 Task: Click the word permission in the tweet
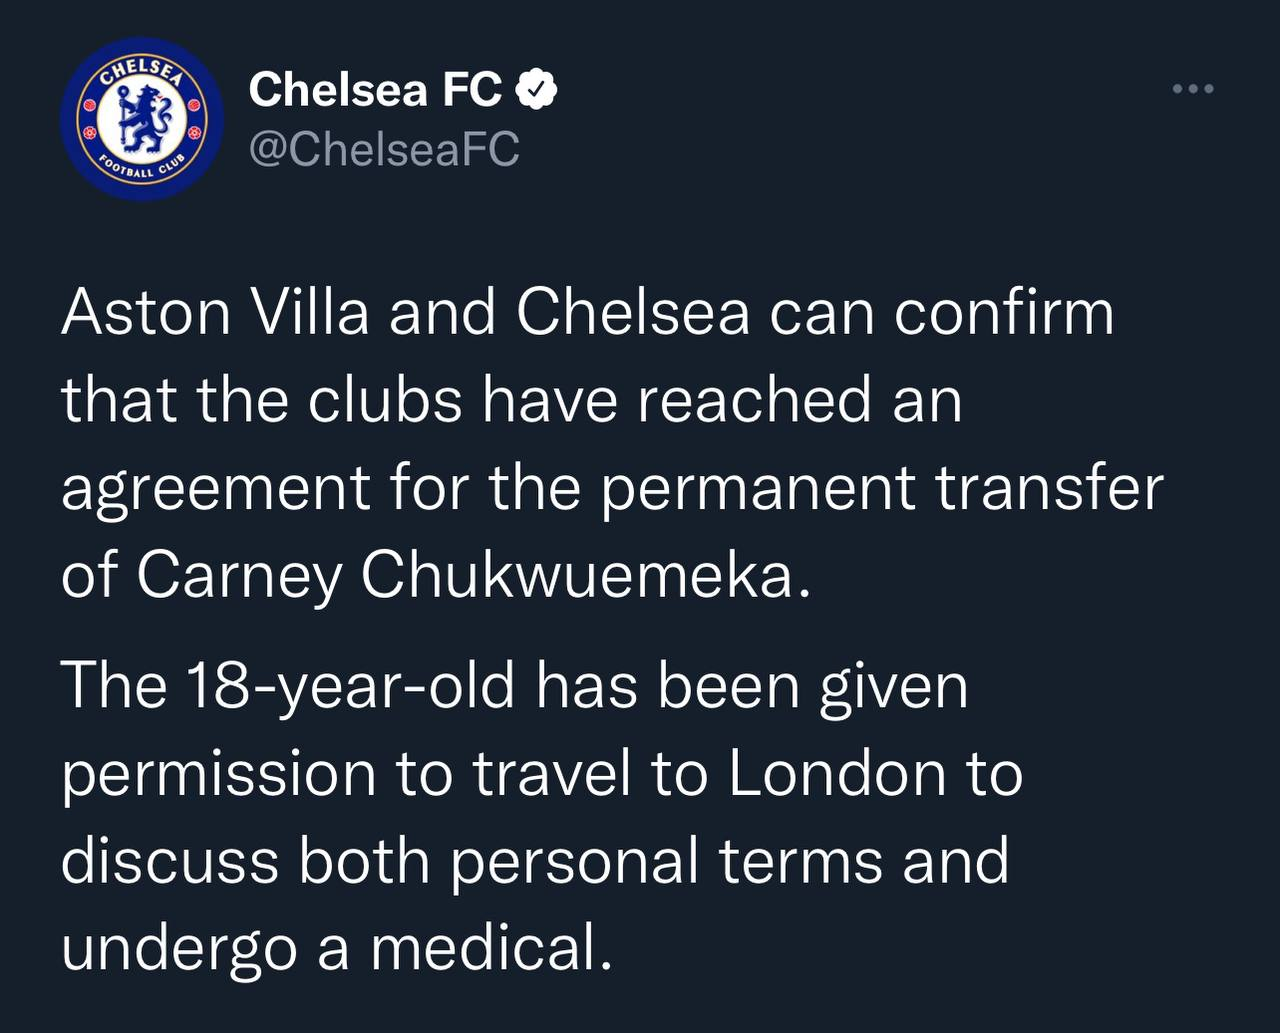coord(219,775)
